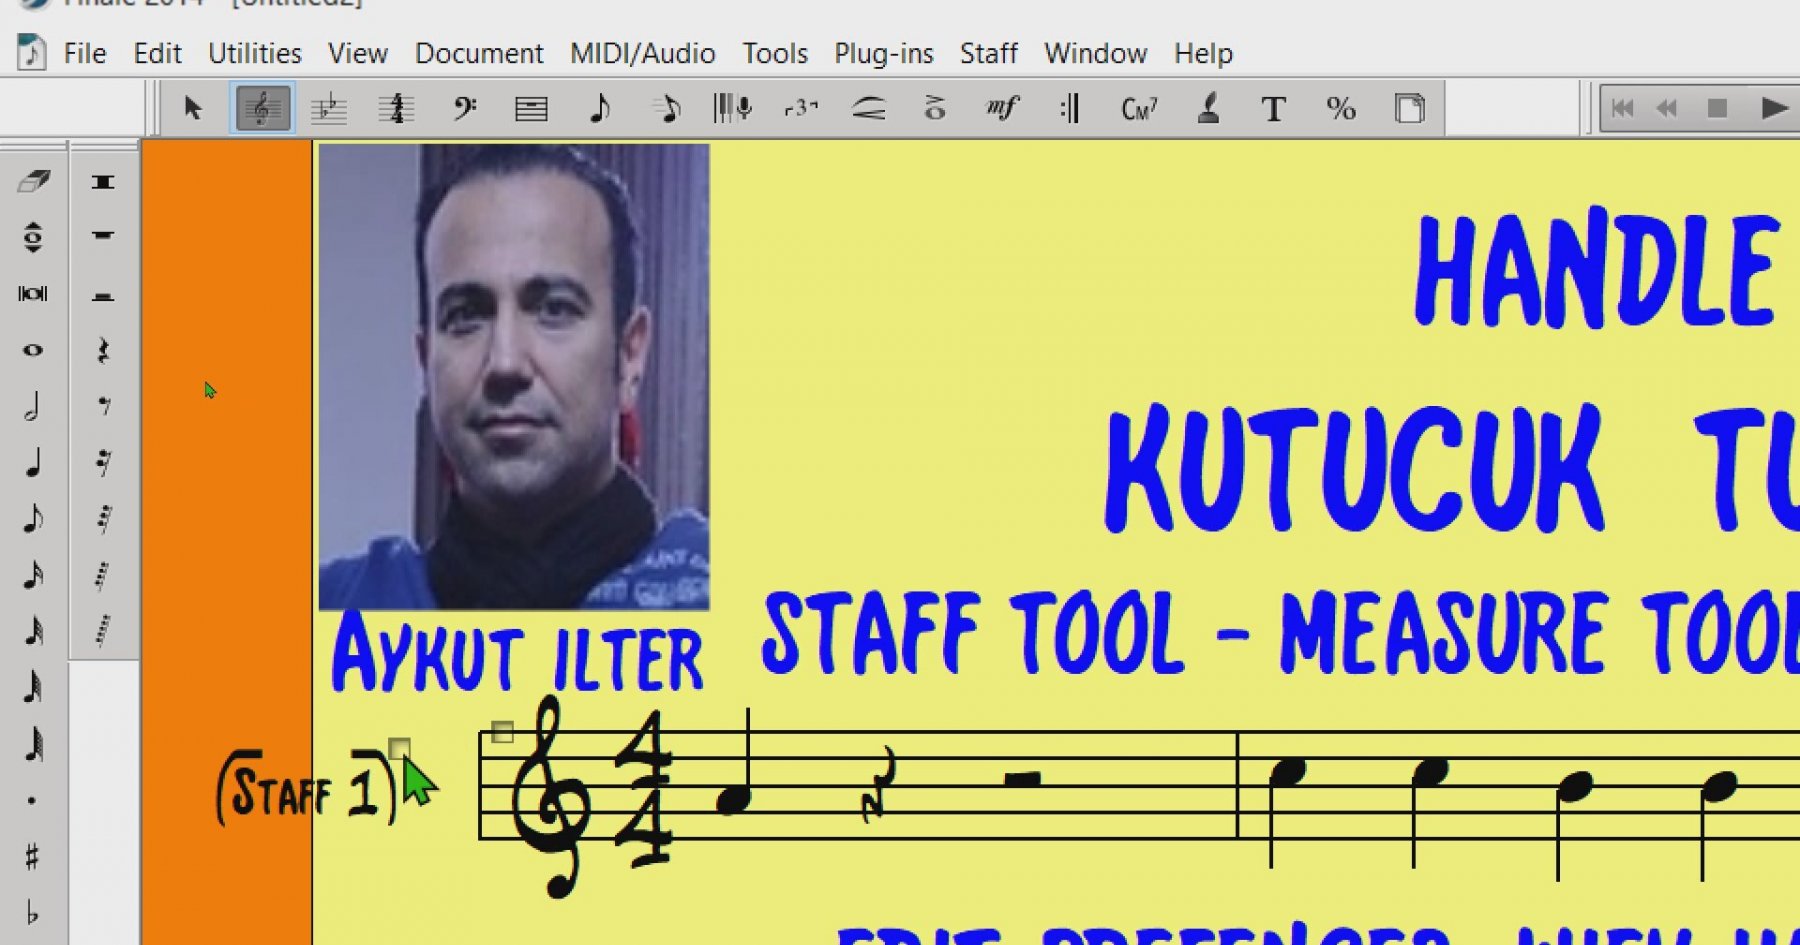Image resolution: width=1800 pixels, height=945 pixels.
Task: Click the handle box beside Staff 1 name
Action: pos(399,748)
